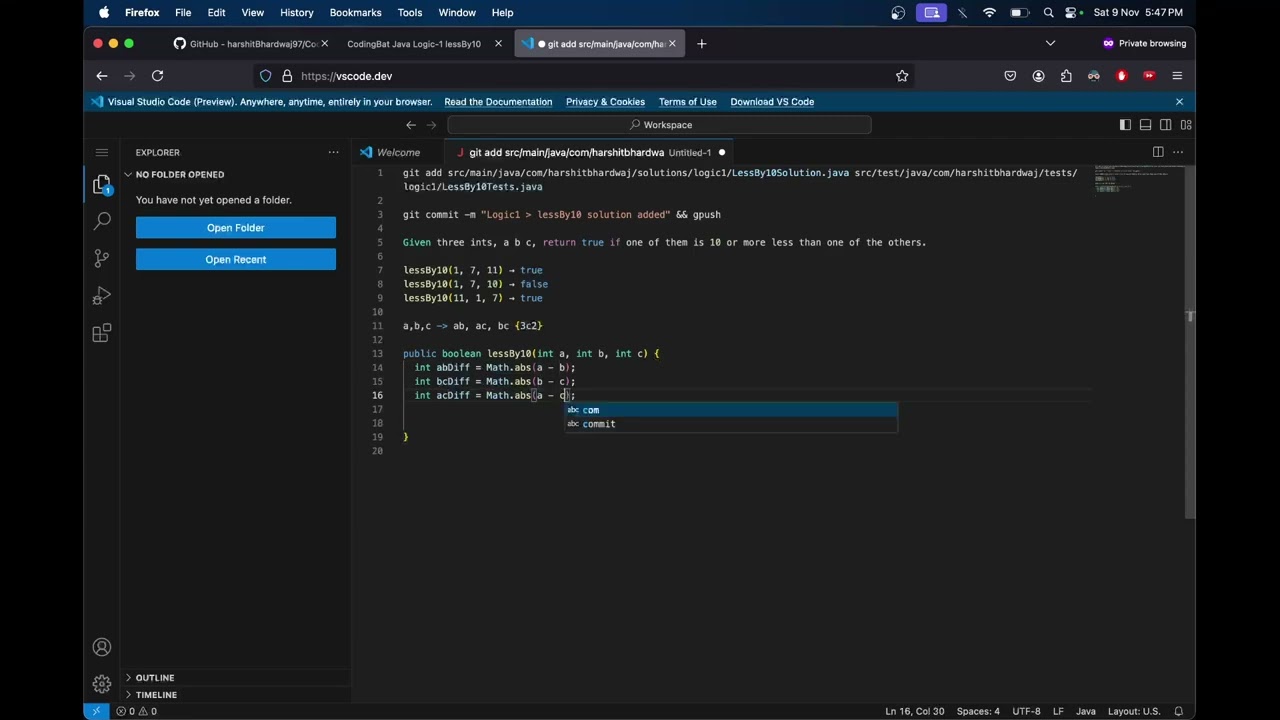Collapse the No Folder Opened section
The image size is (1280, 720).
point(180,174)
